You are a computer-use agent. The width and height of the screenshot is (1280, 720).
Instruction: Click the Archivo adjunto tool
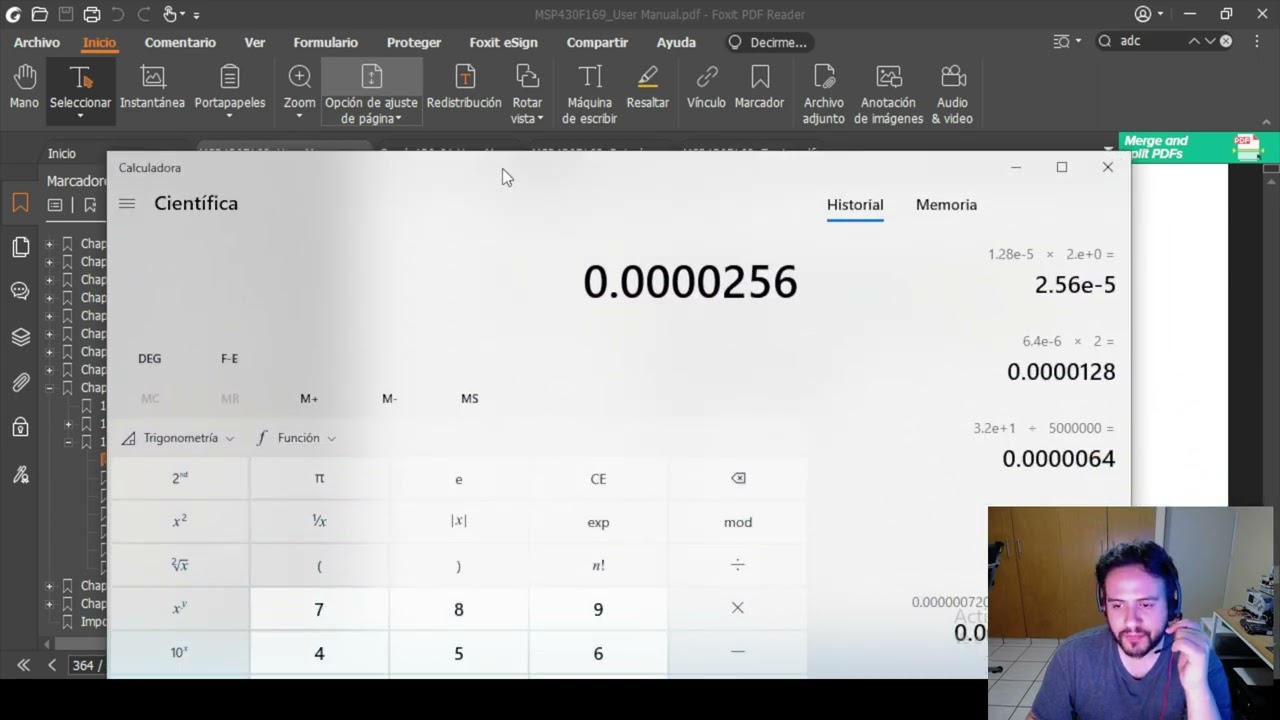(824, 95)
